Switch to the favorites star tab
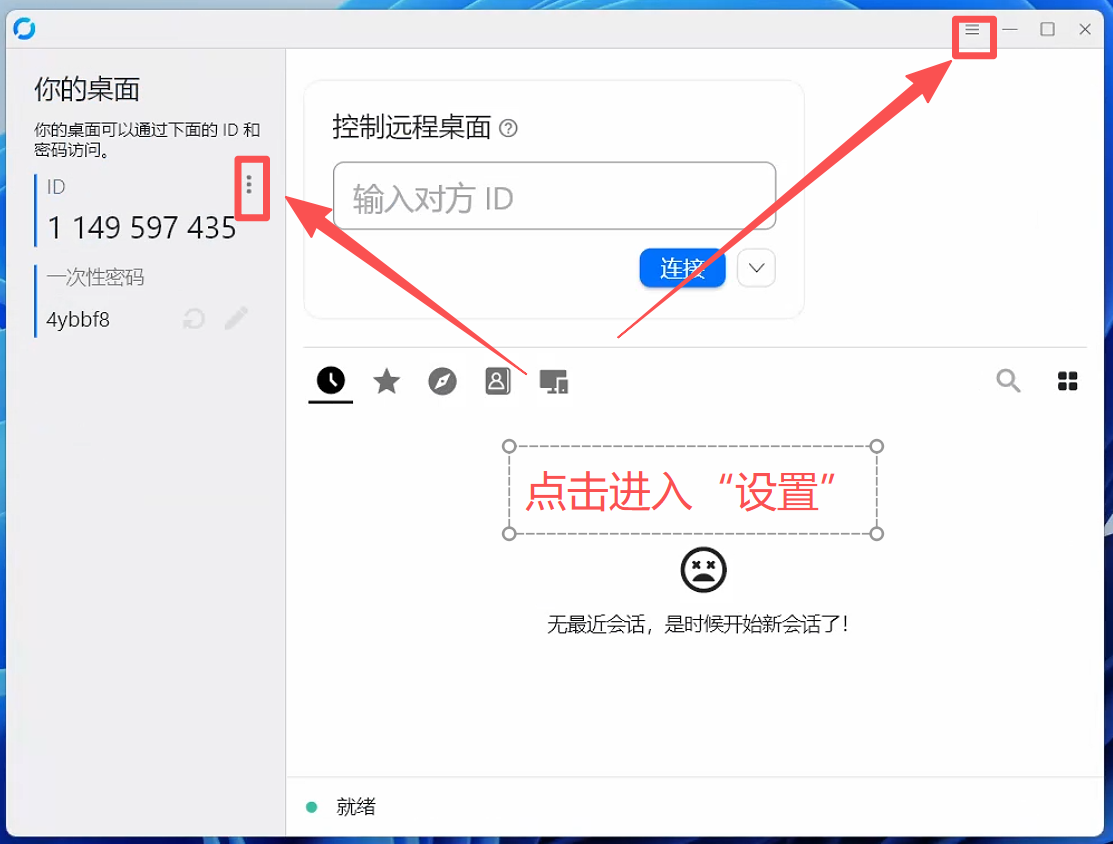Screen dimensions: 1113x844 386,381
